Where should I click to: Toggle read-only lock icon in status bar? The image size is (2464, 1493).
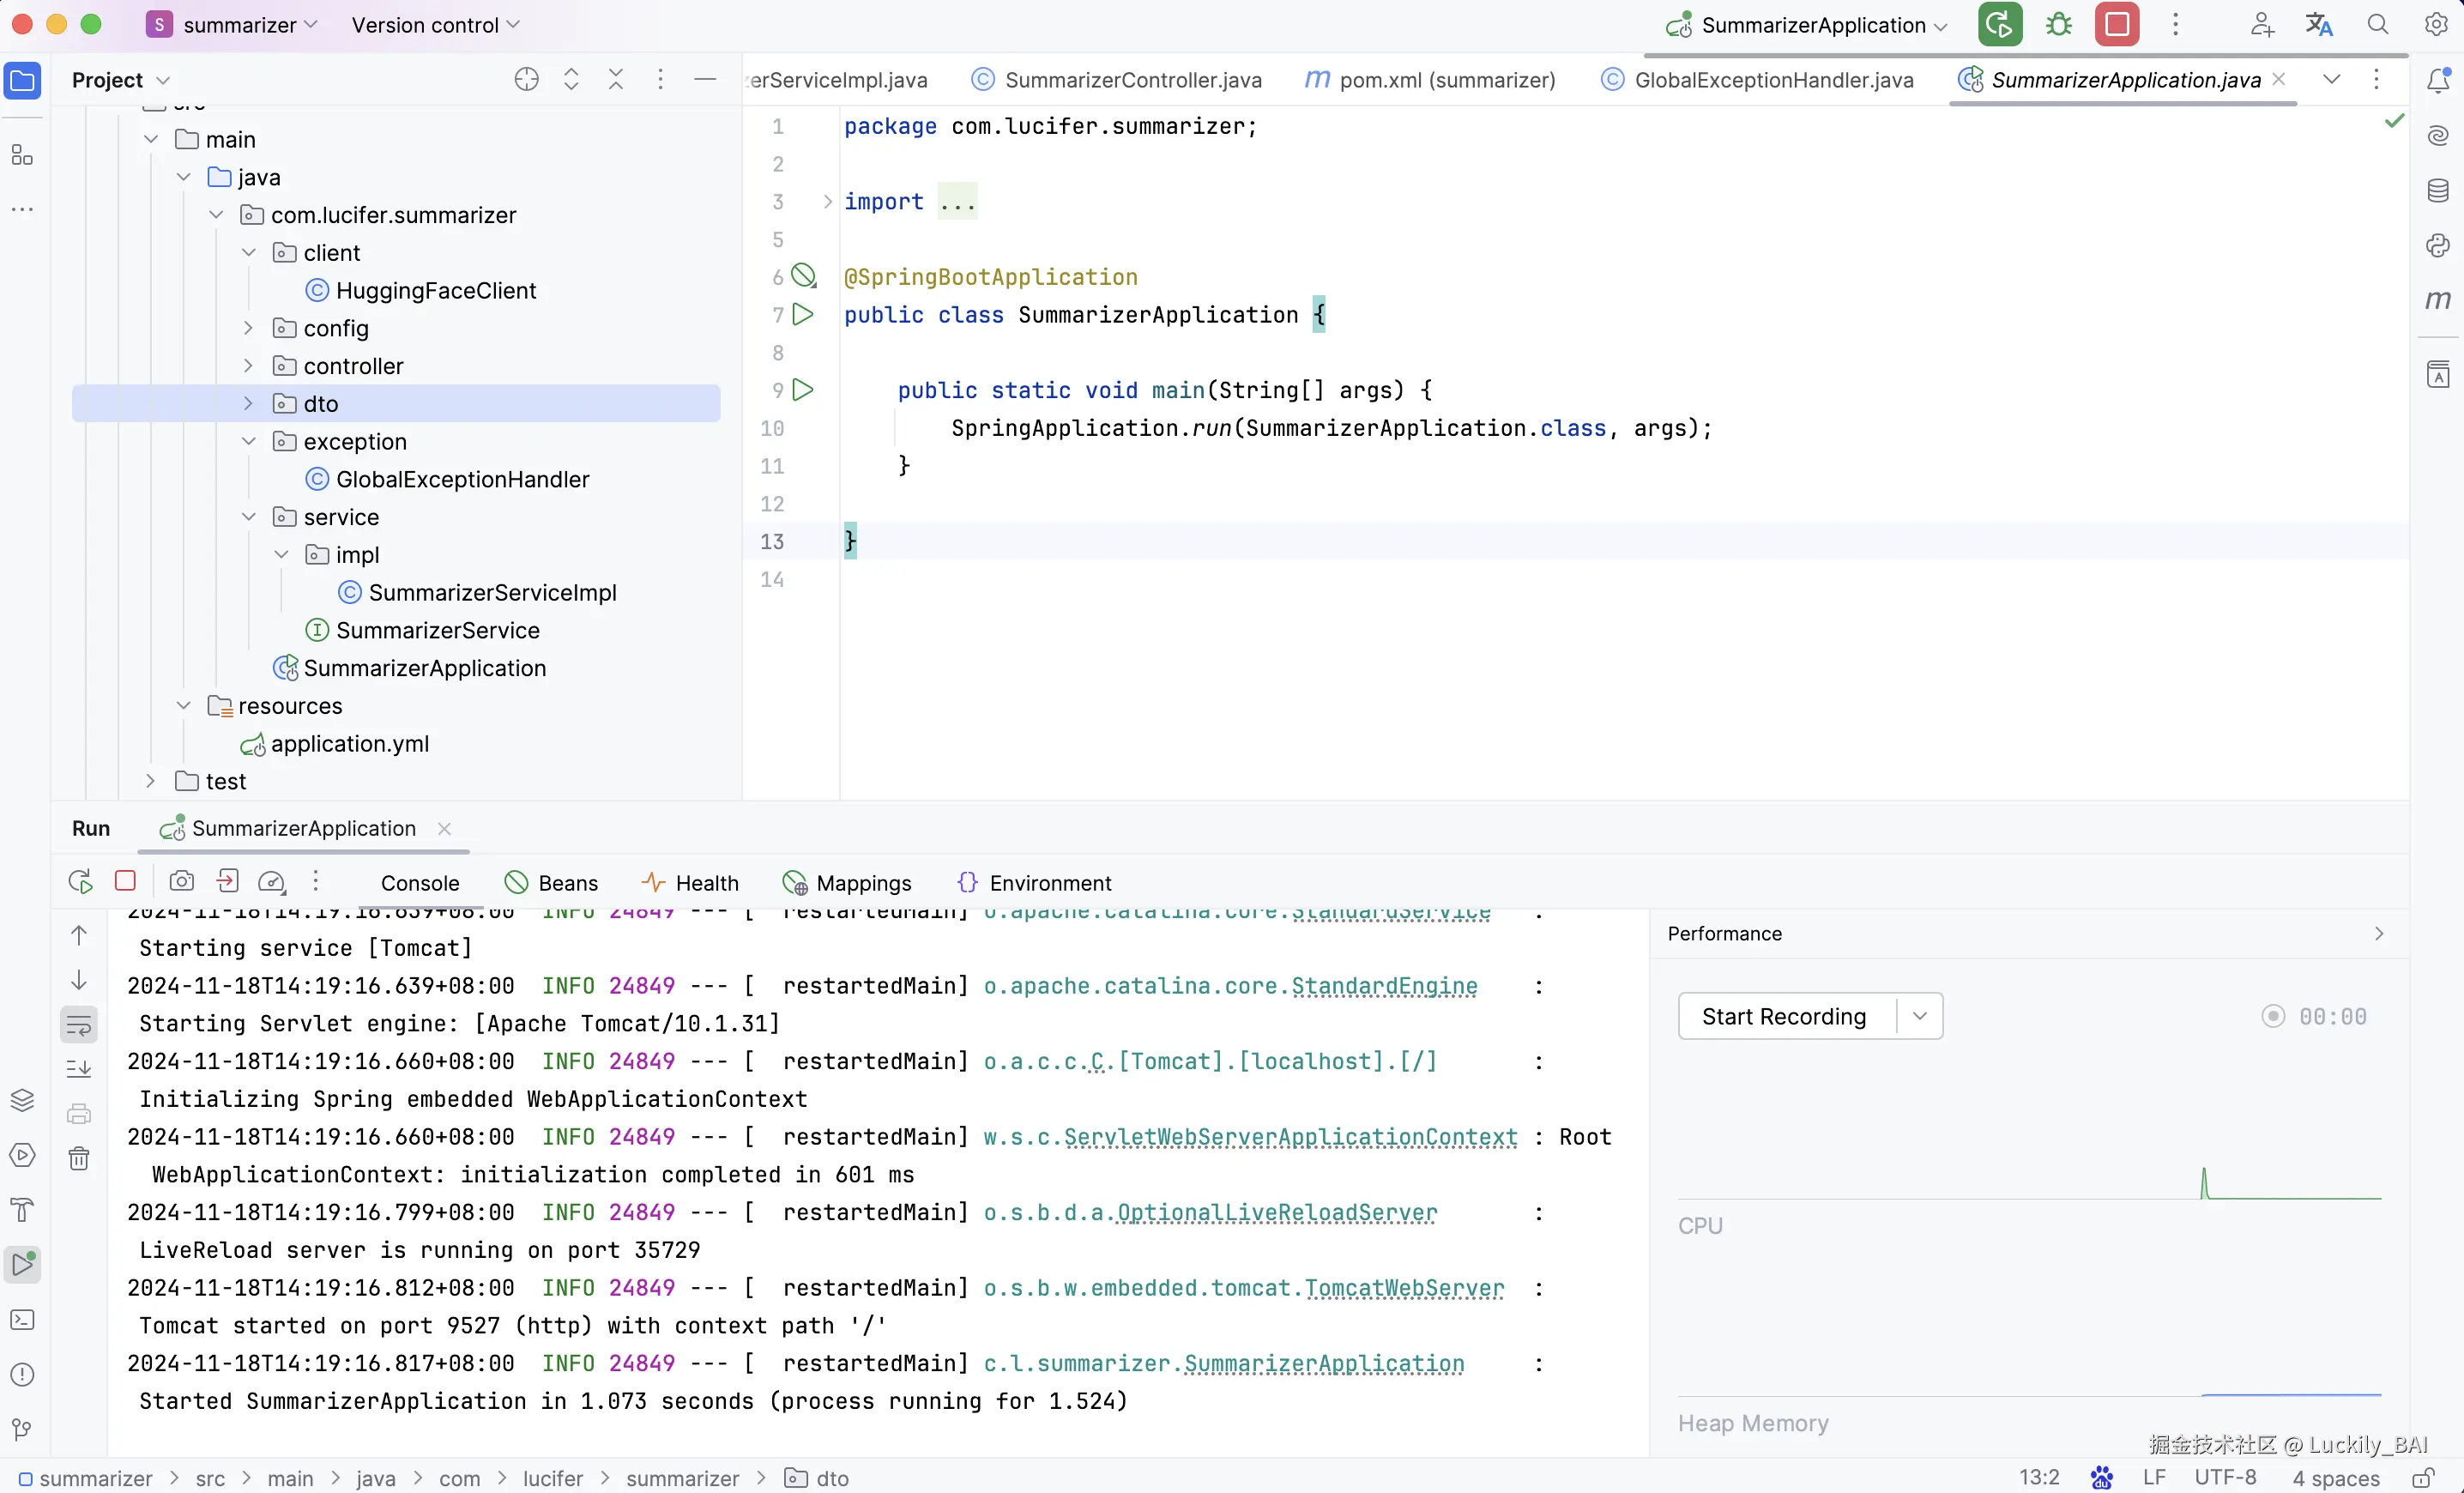pyautogui.click(x=2422, y=1478)
